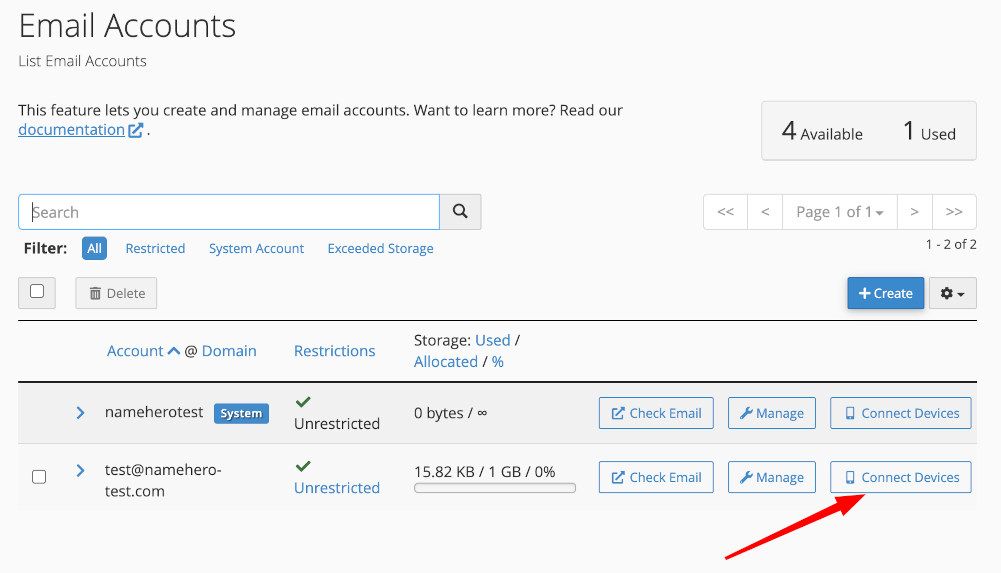Go to next page (>)
Image resolution: width=1001 pixels, height=573 pixels.
(x=914, y=212)
